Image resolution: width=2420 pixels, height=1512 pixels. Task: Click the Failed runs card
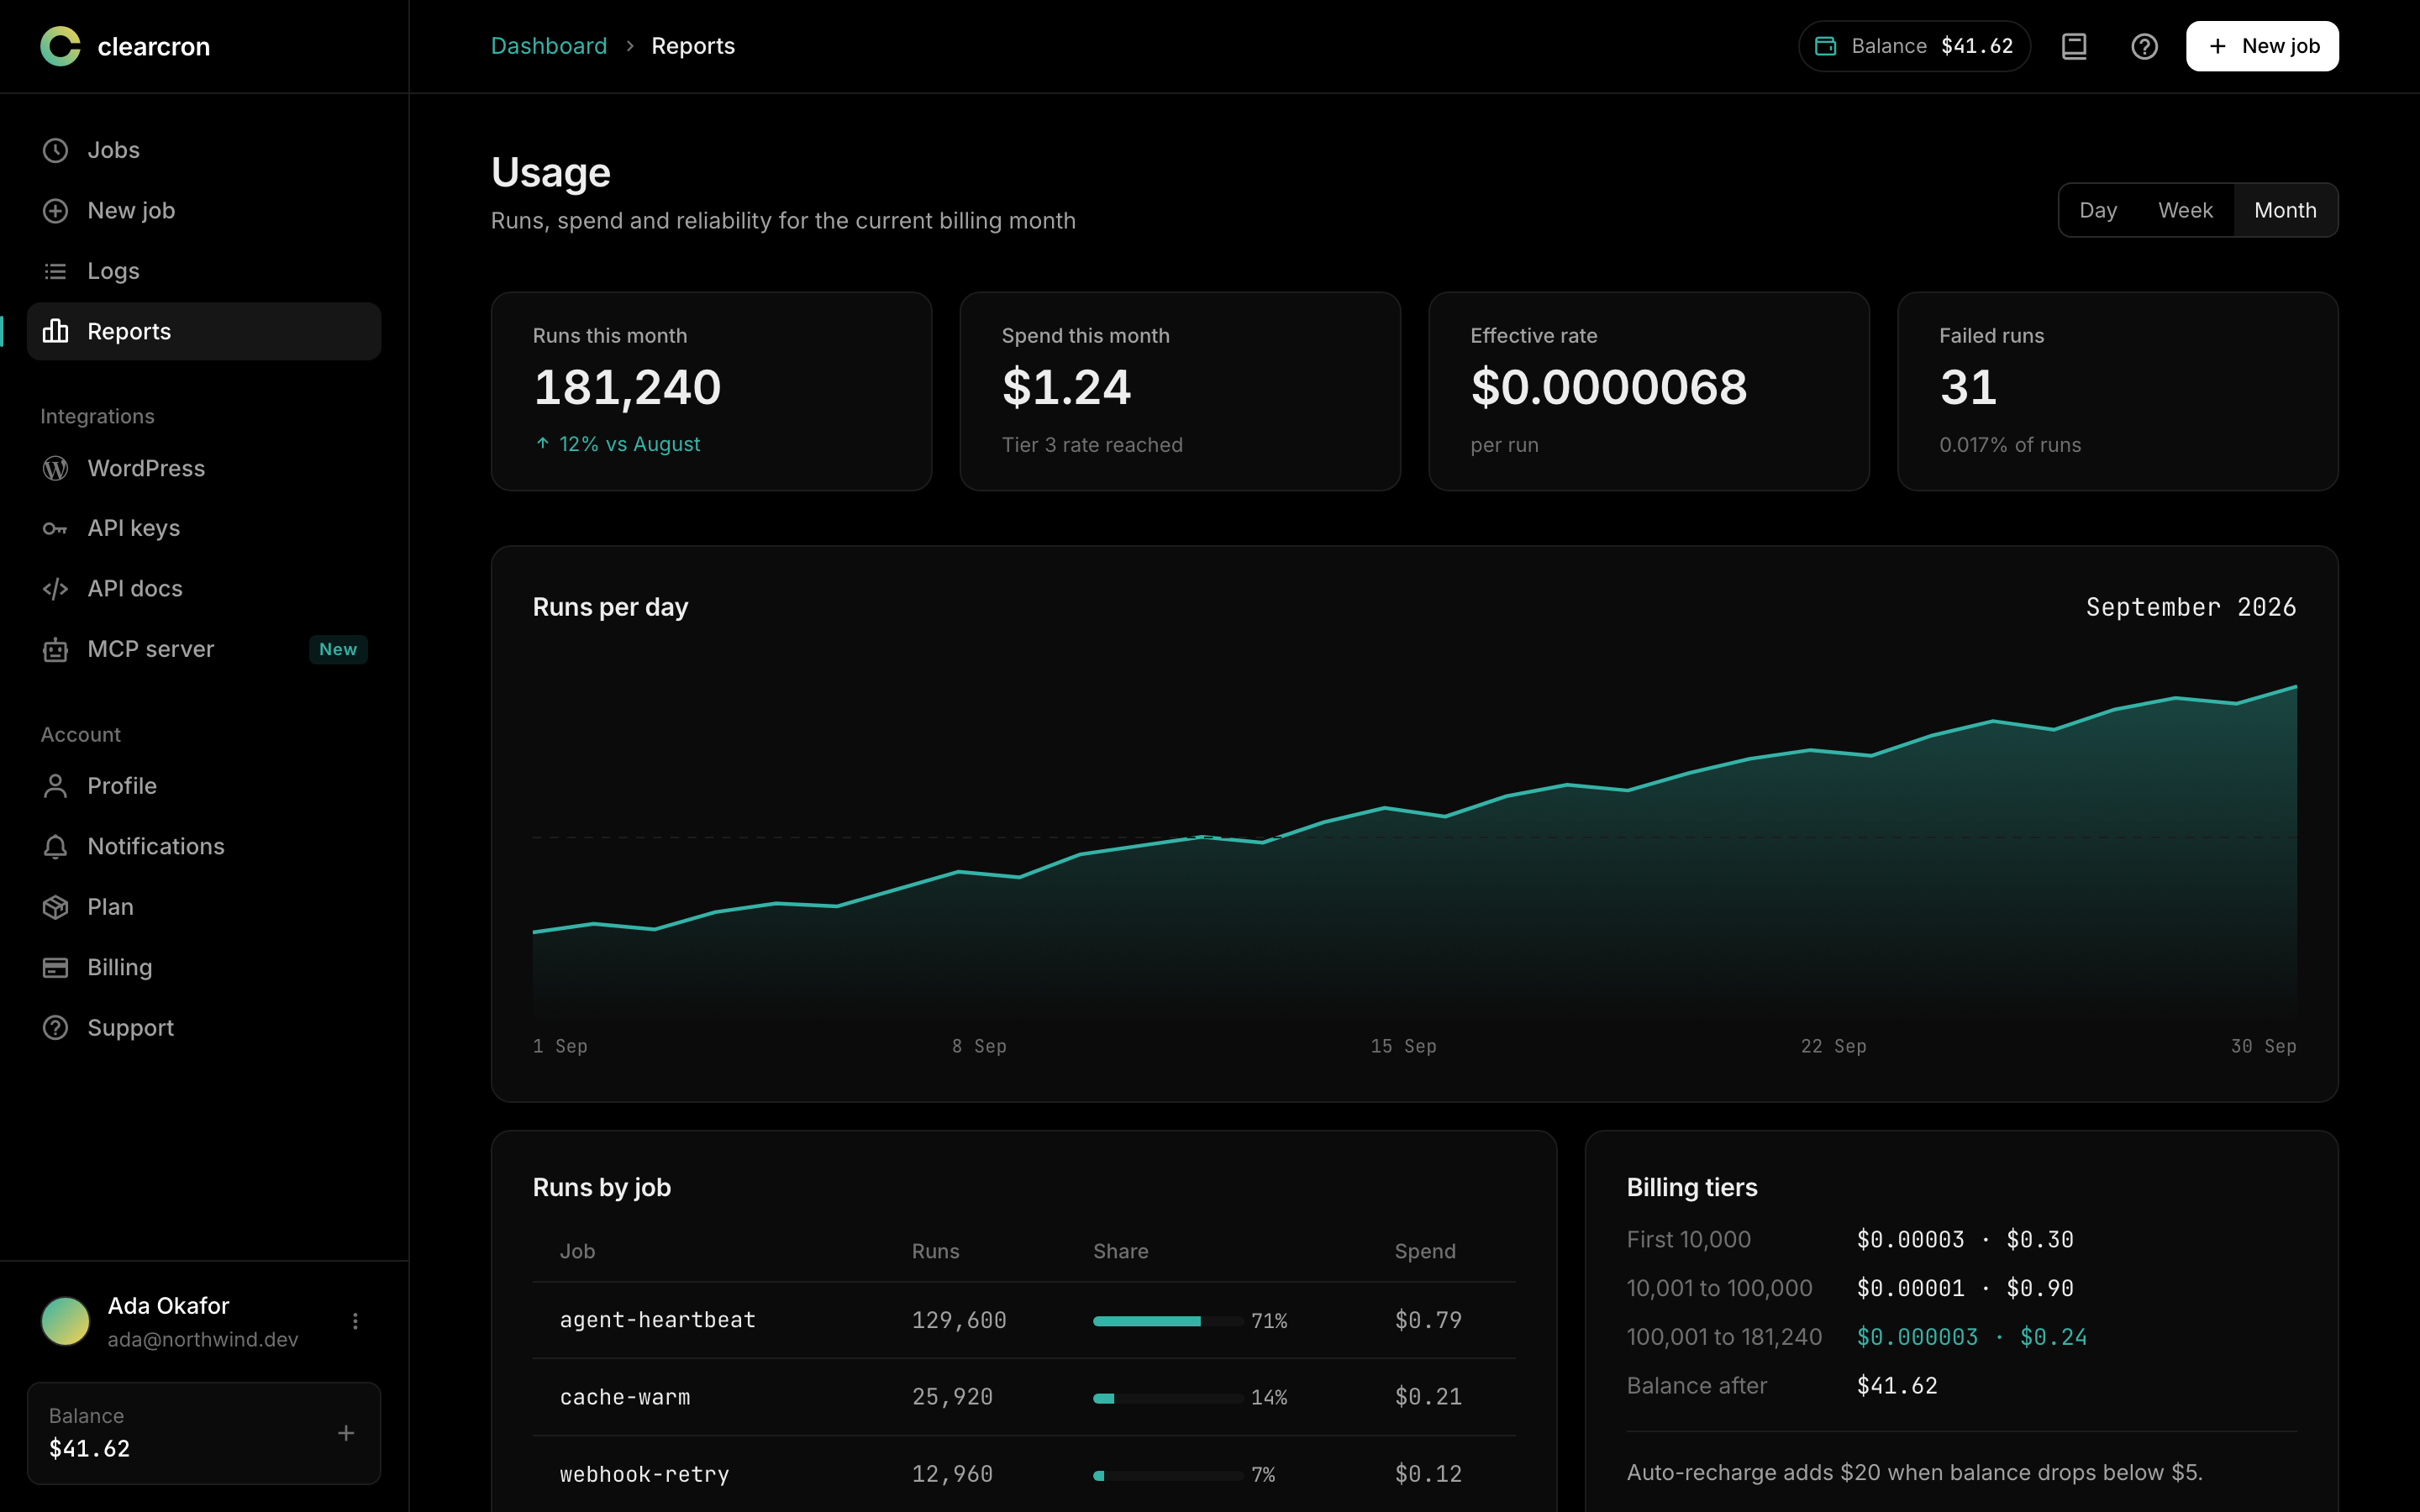pyautogui.click(x=2117, y=391)
